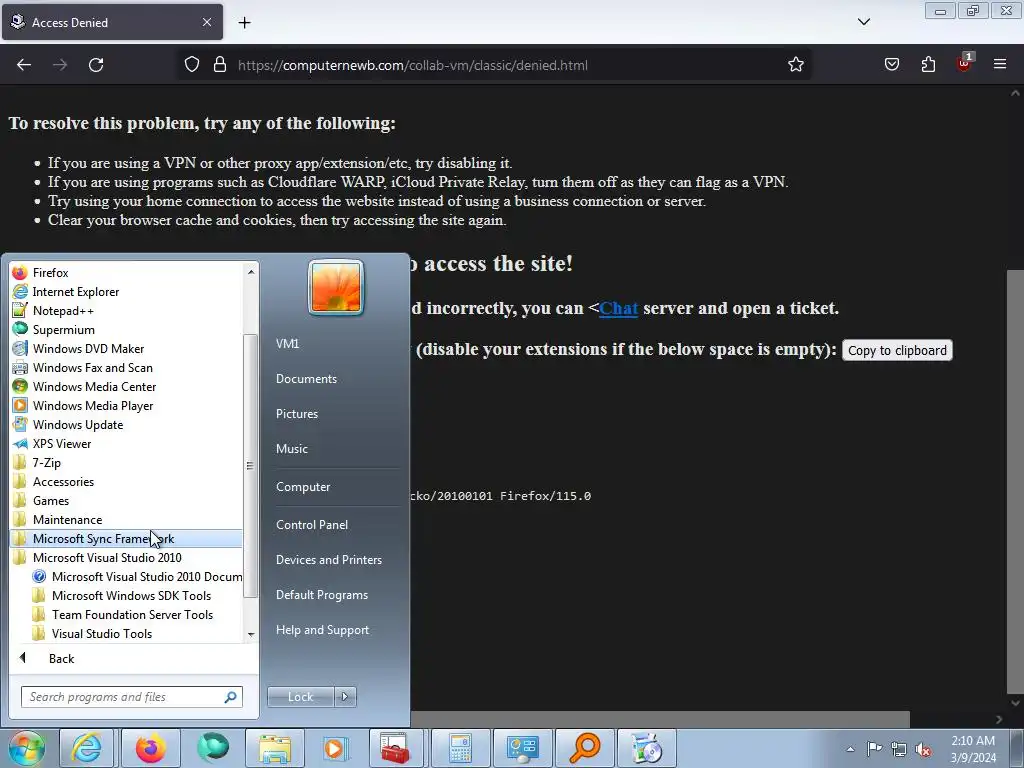The image size is (1024, 768).
Task: Open Supermium browser from the taskbar
Action: point(214,748)
